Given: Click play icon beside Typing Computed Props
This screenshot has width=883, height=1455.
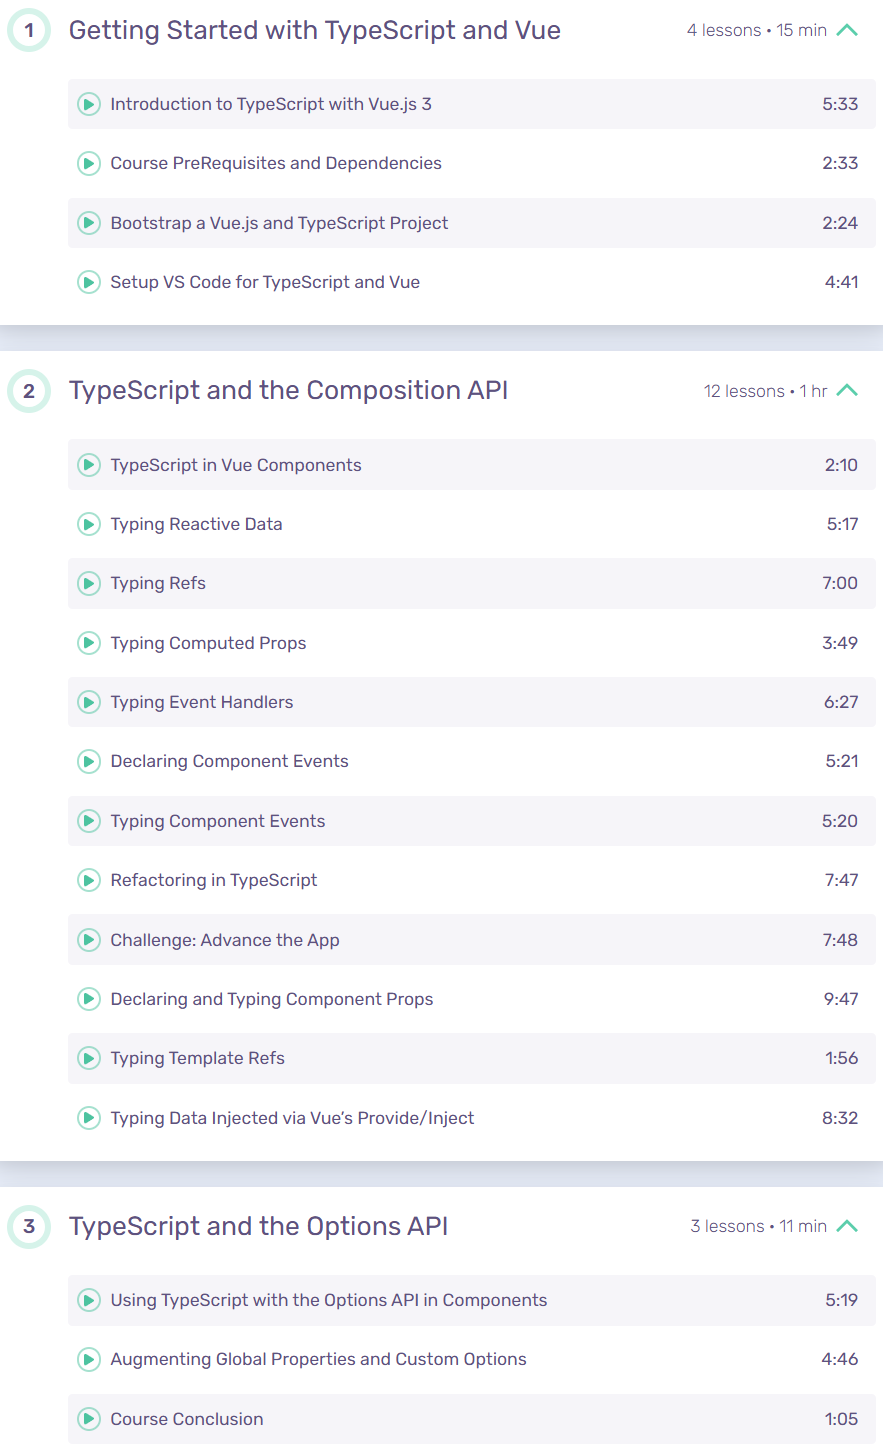Looking at the screenshot, I should (89, 643).
